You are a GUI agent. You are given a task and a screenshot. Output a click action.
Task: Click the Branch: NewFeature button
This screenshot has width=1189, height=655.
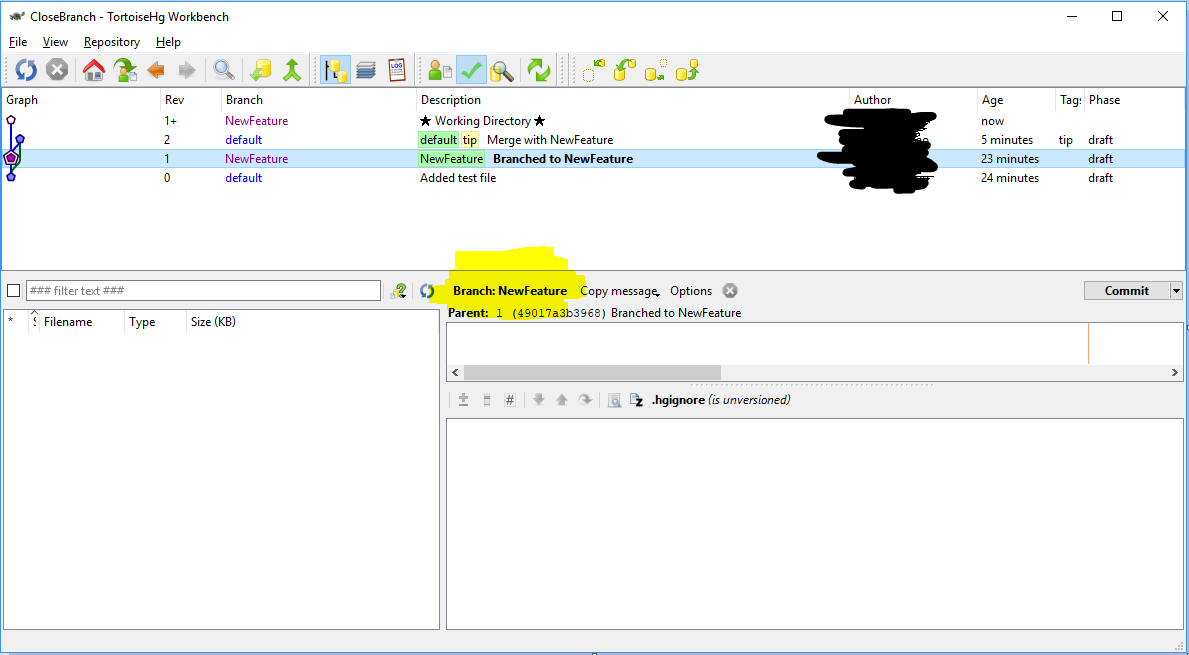pyautogui.click(x=510, y=290)
